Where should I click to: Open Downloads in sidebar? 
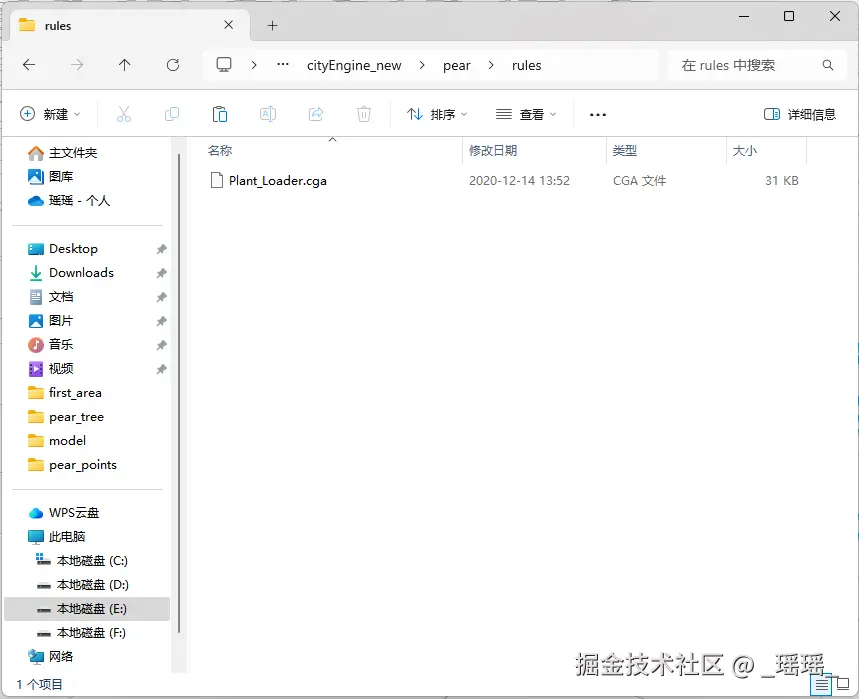click(71, 273)
